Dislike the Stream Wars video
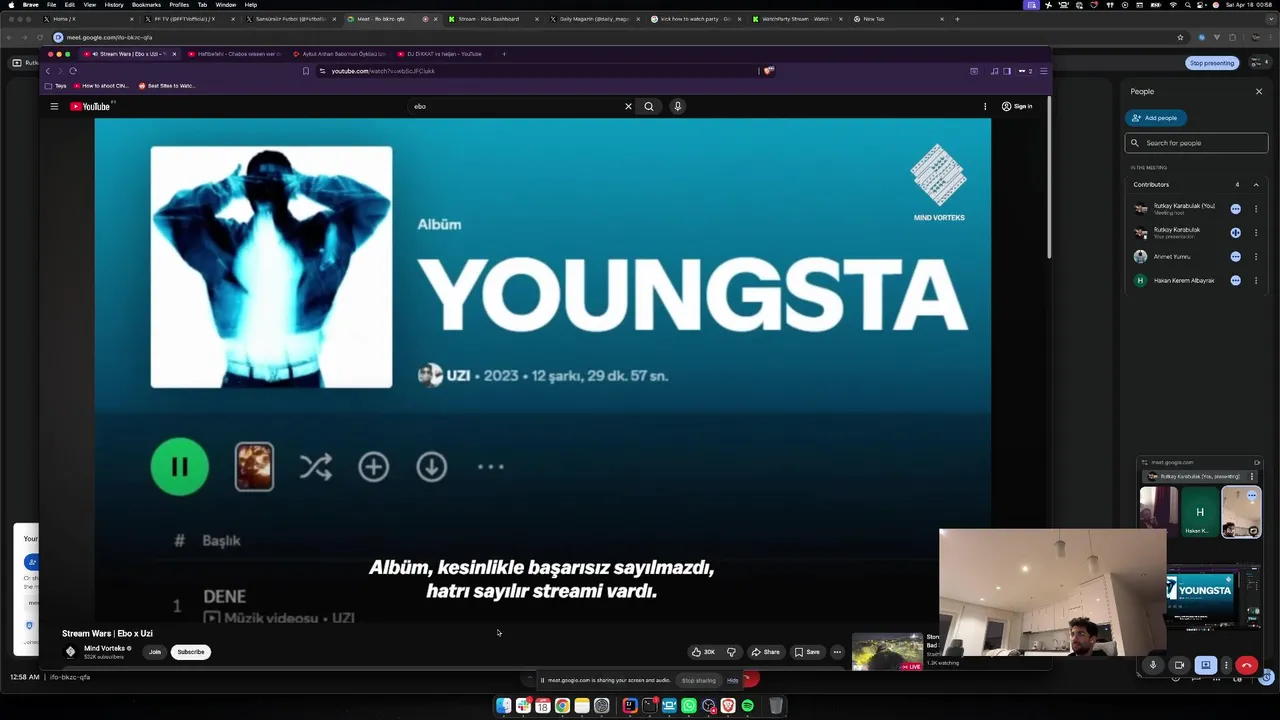The image size is (1280, 720). (x=731, y=652)
